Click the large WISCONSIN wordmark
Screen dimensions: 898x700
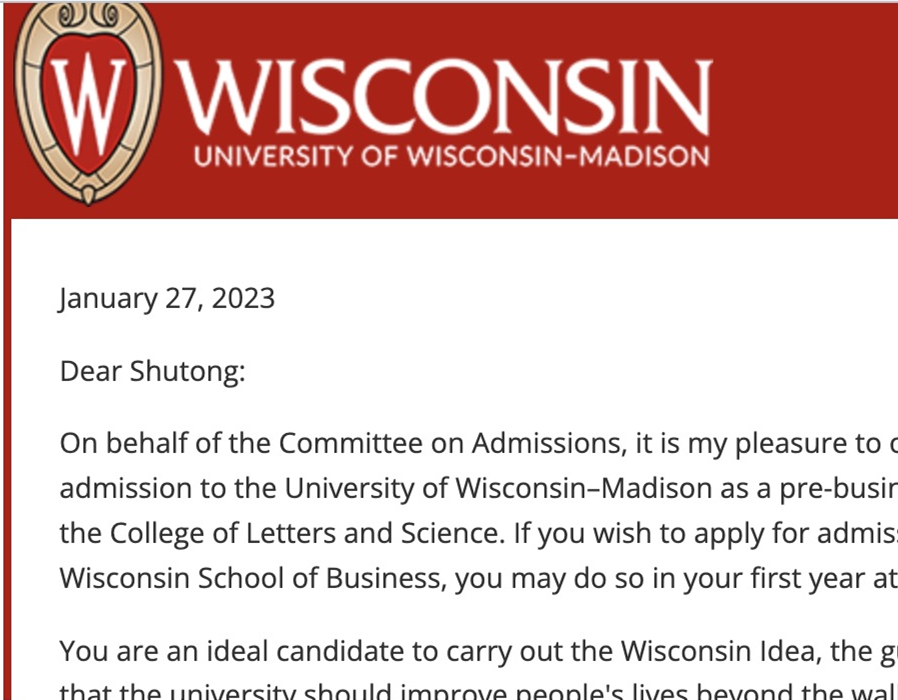(443, 97)
